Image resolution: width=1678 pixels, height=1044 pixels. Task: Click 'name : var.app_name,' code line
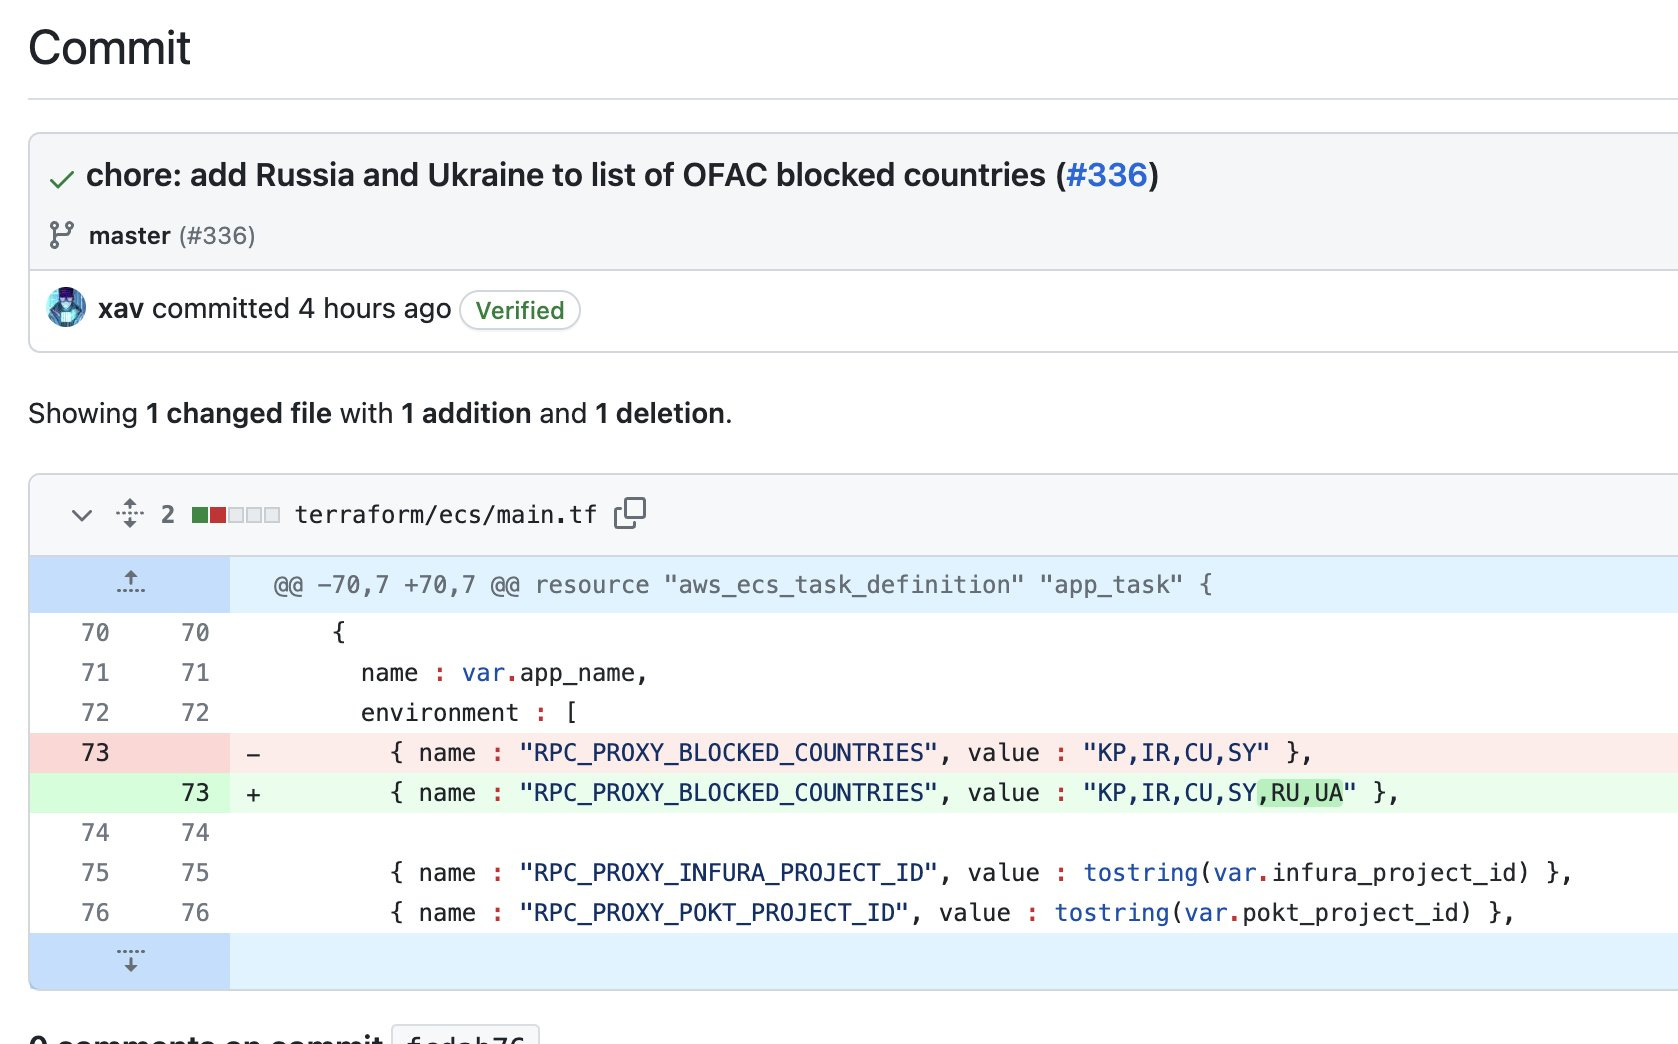coord(504,673)
